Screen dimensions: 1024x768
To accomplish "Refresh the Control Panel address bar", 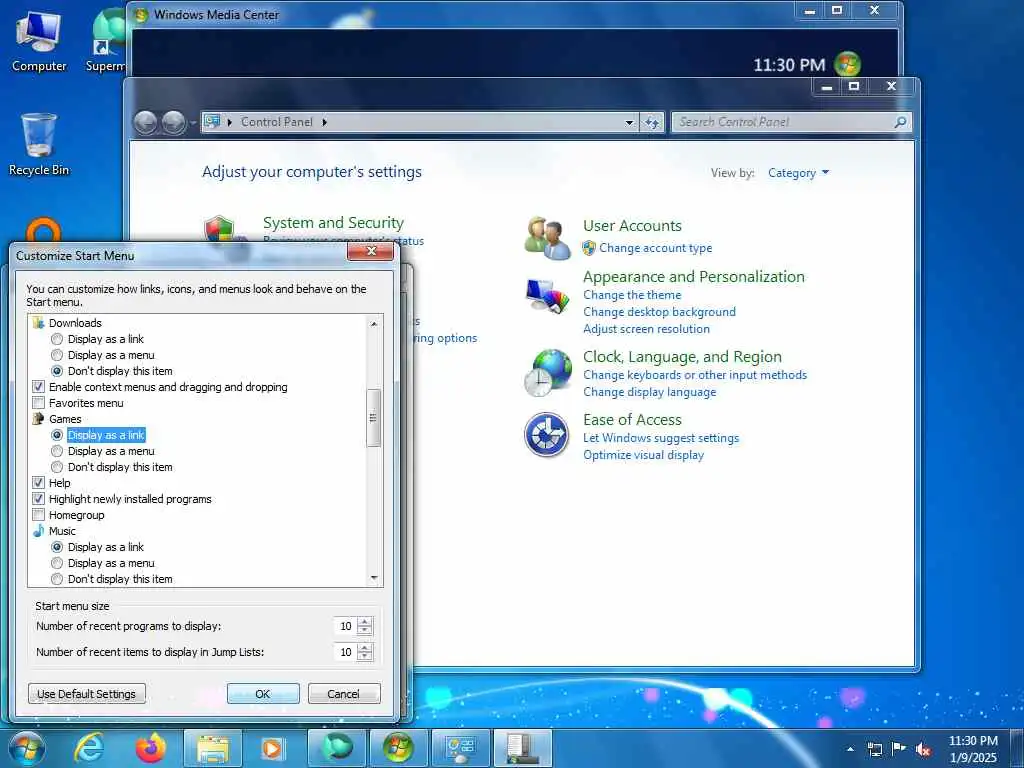I will (x=652, y=122).
